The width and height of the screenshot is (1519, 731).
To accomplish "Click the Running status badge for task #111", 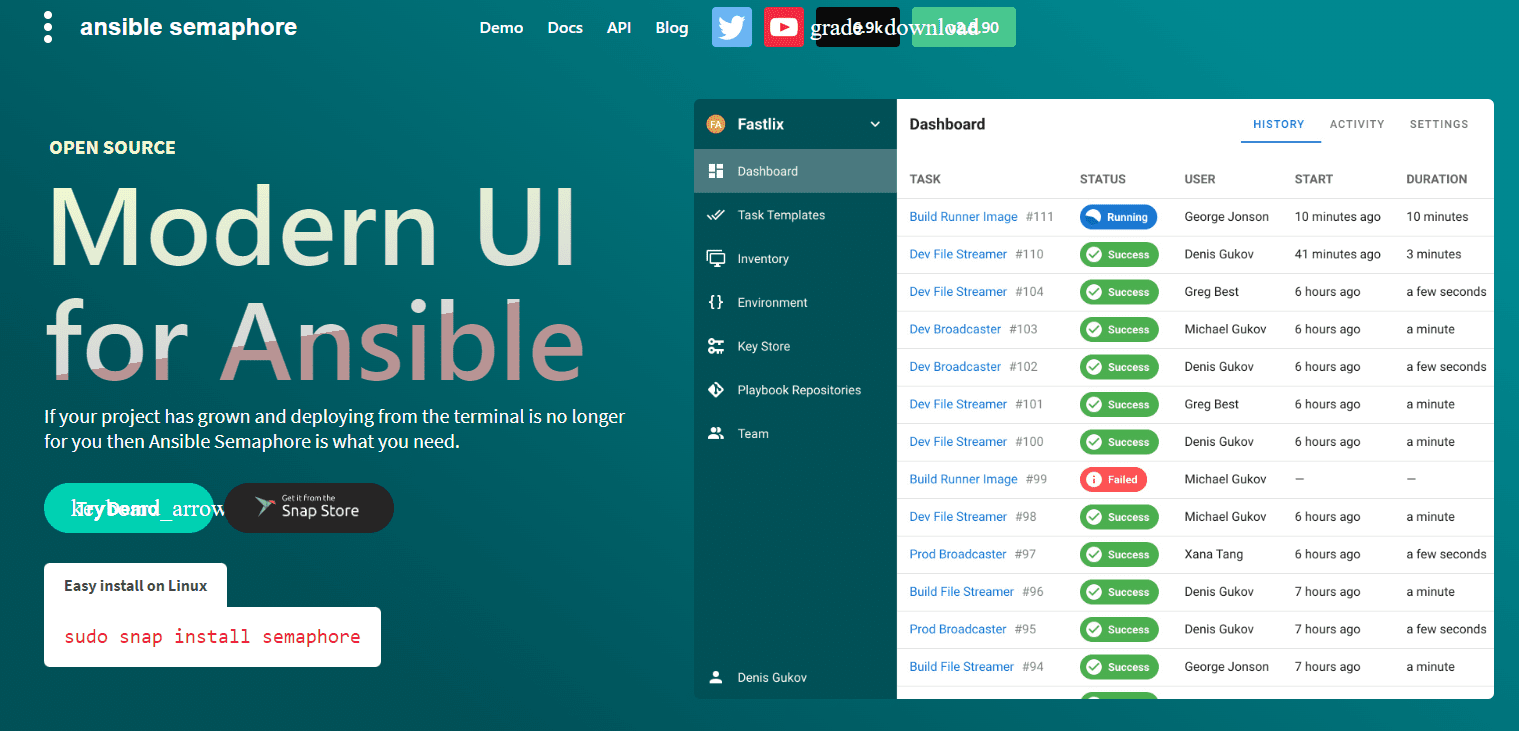I will click(1118, 217).
